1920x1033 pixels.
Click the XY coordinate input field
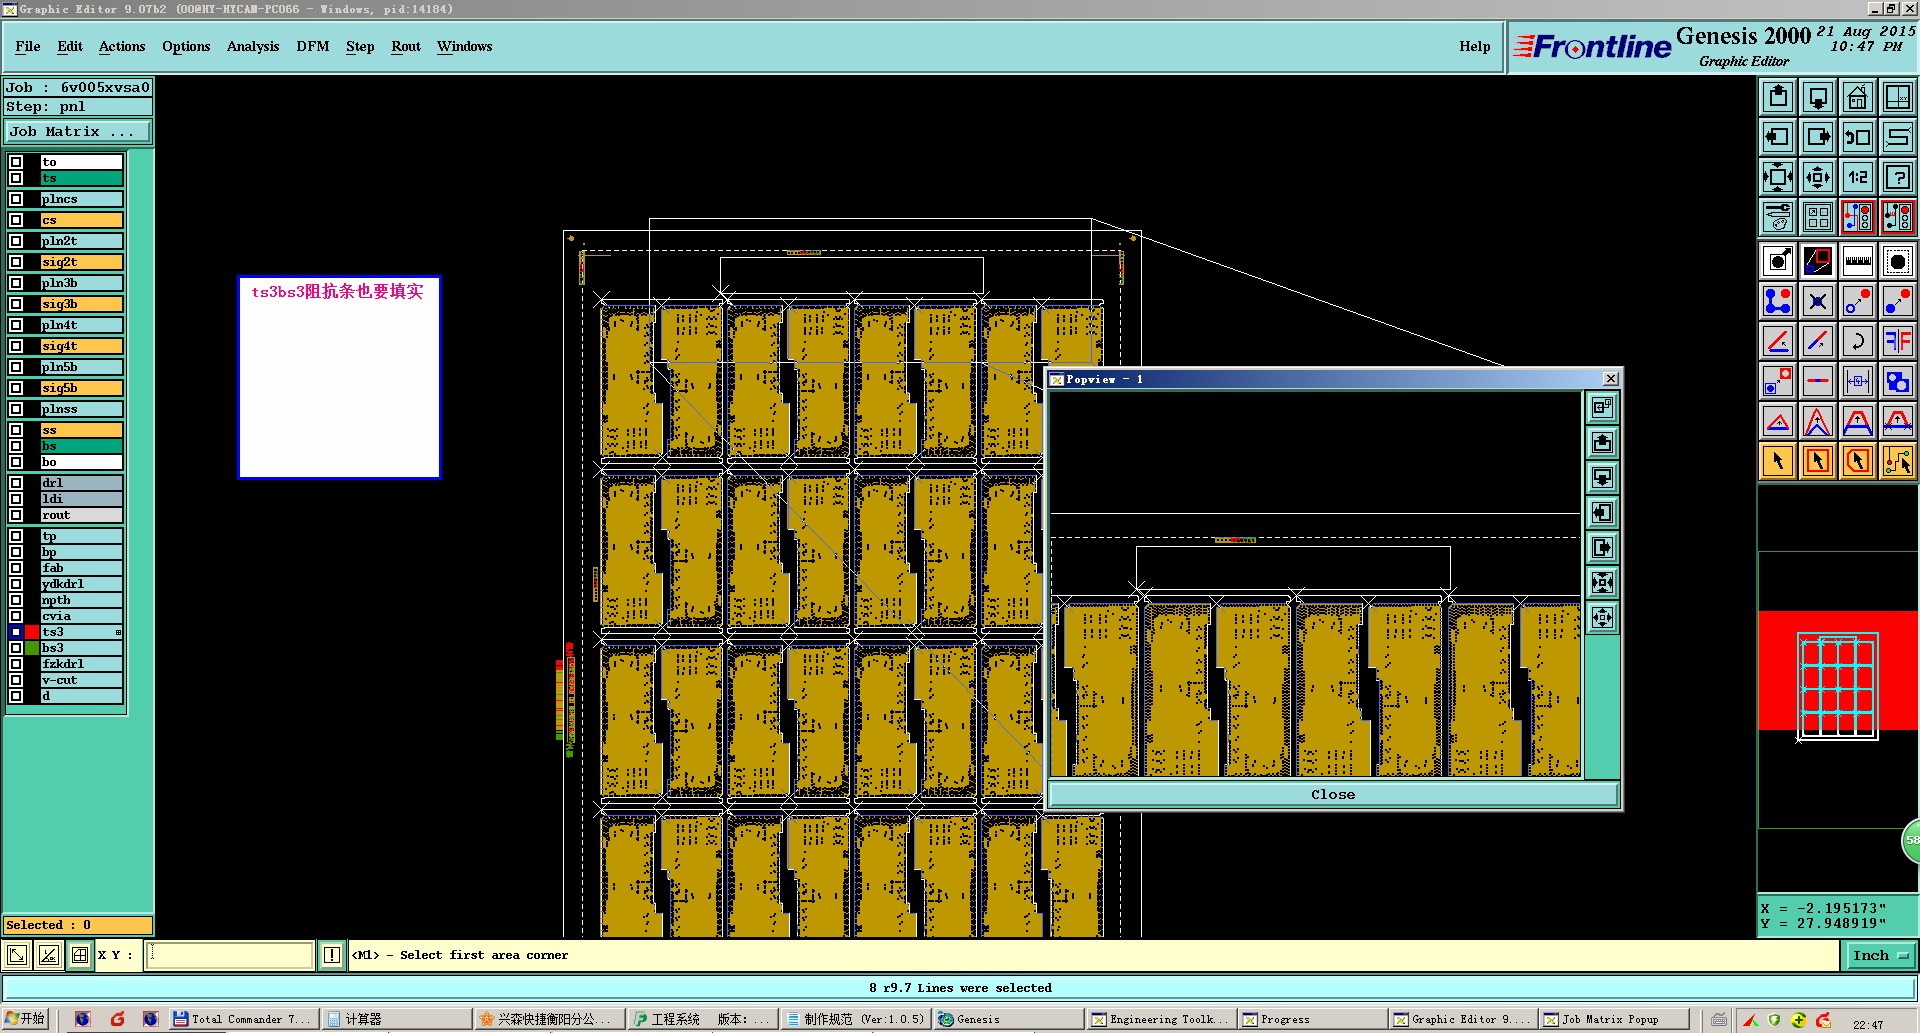click(230, 955)
